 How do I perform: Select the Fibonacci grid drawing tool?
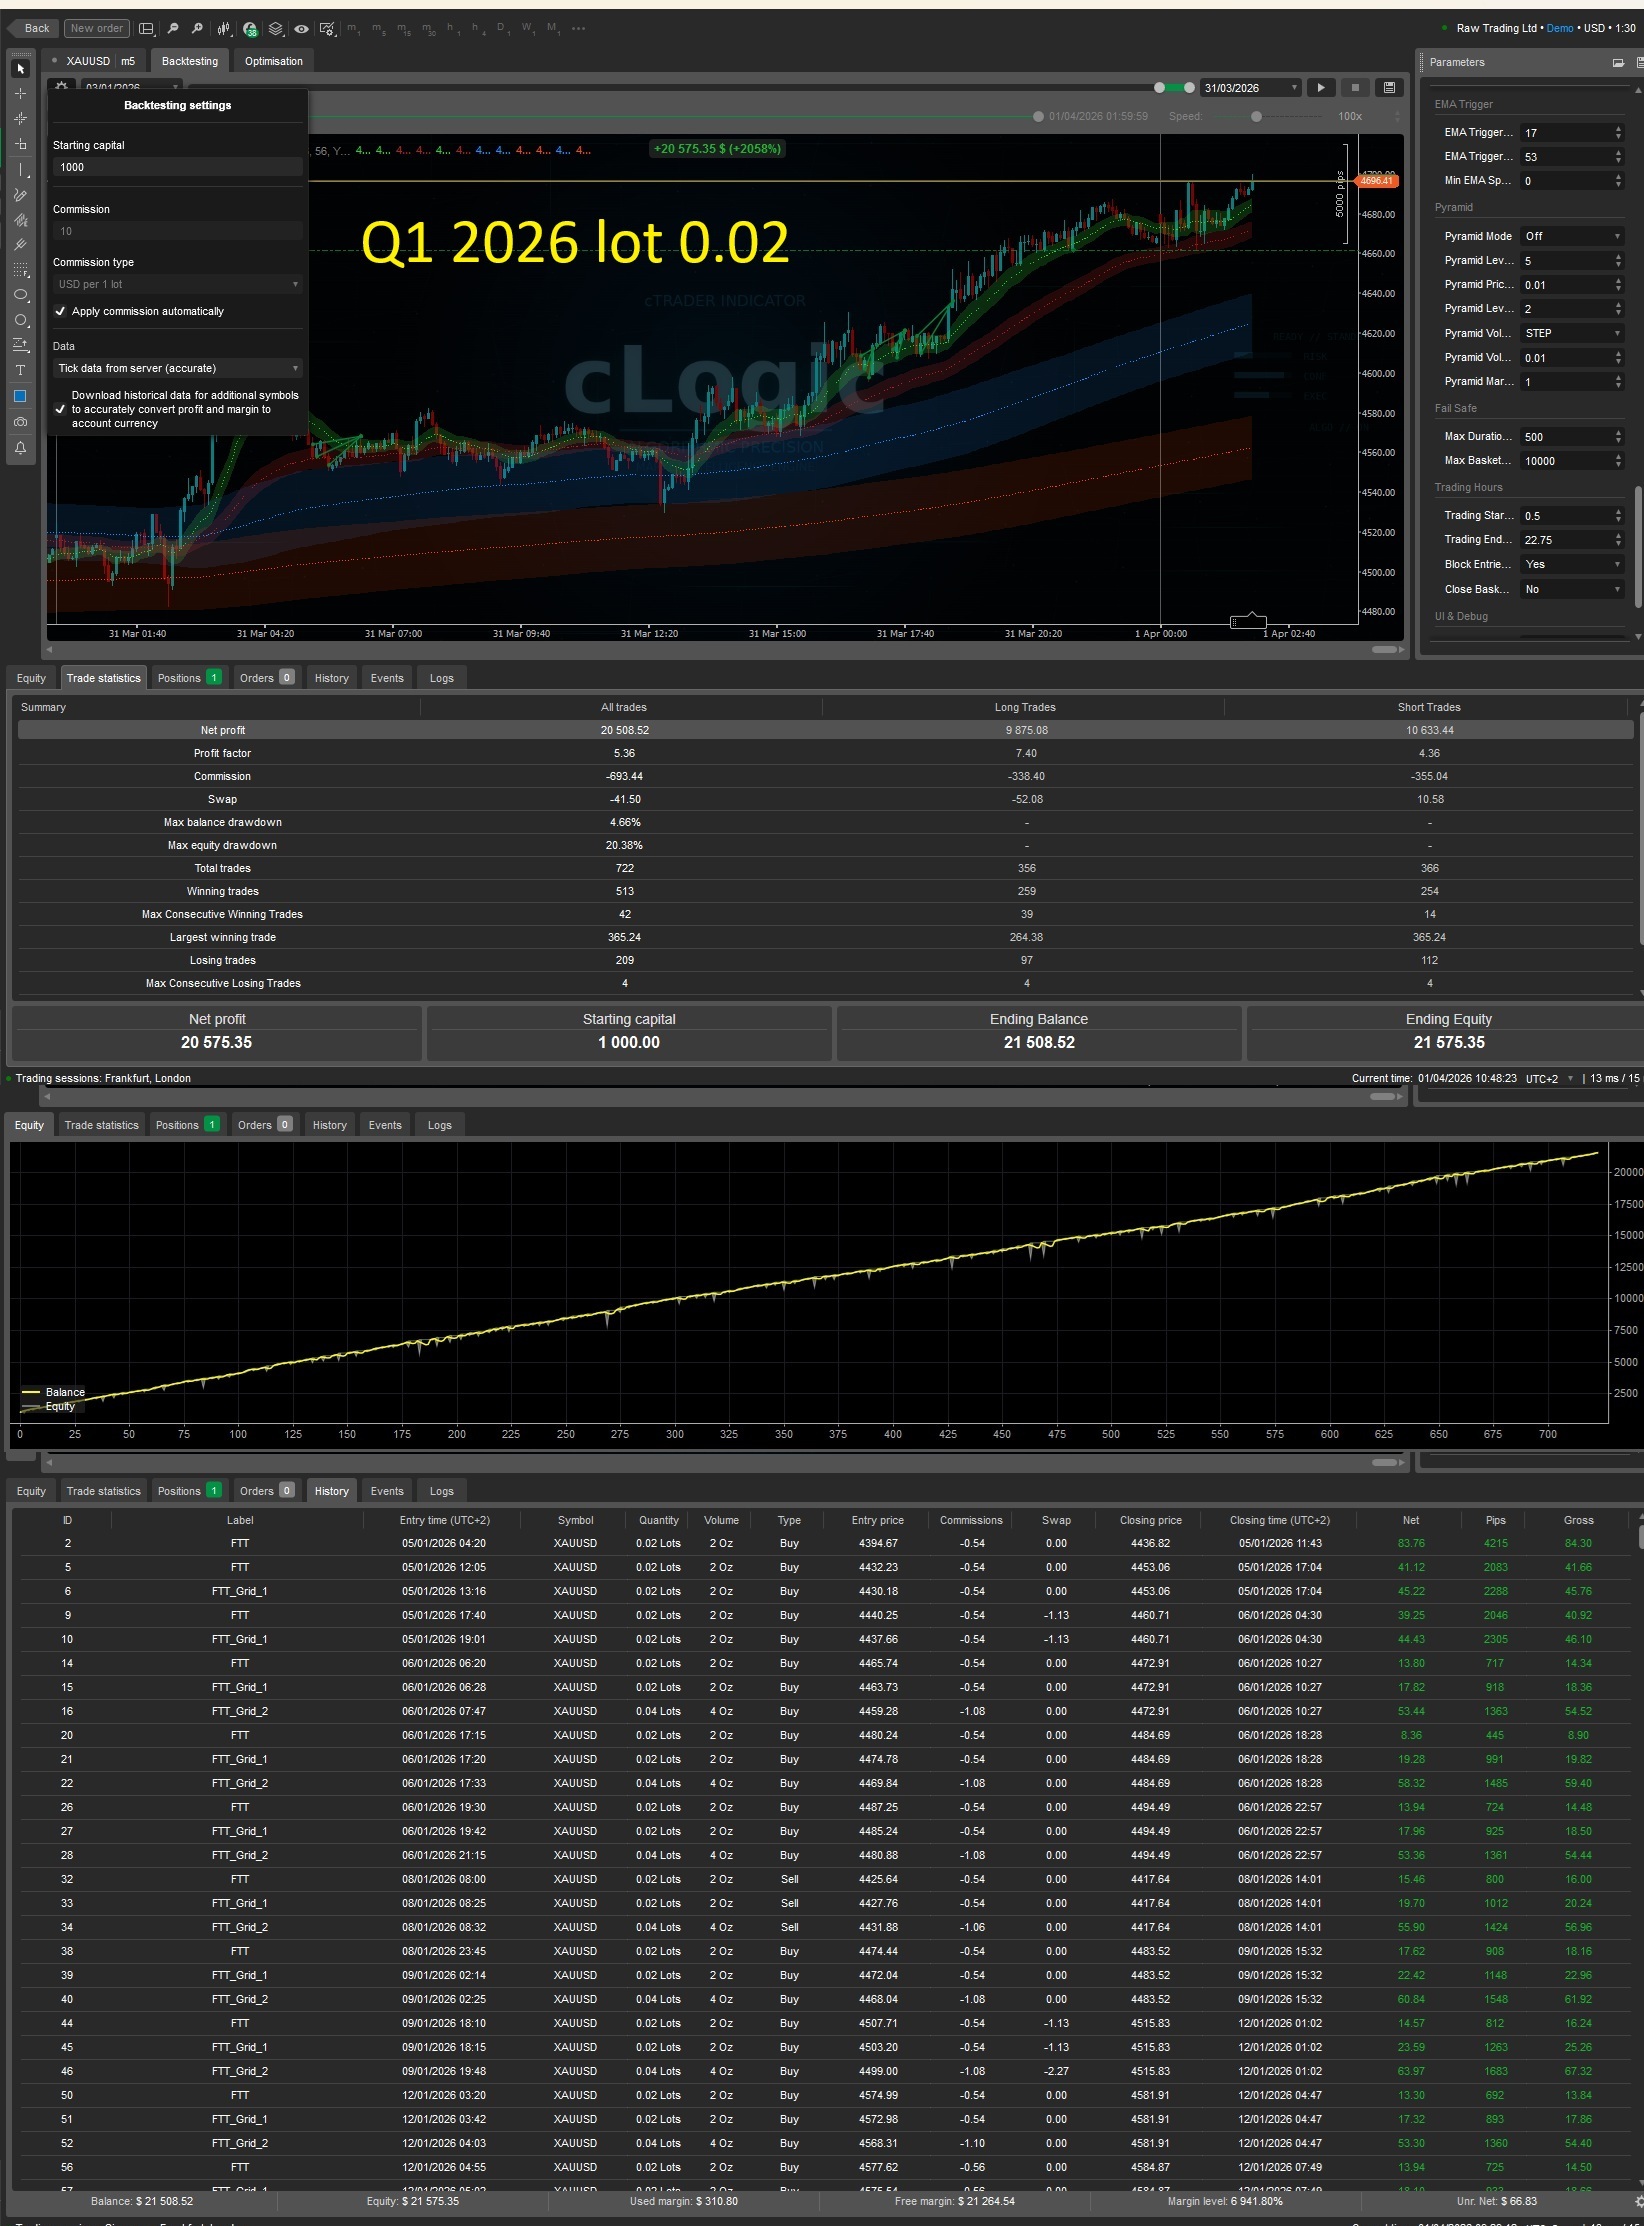(x=20, y=270)
